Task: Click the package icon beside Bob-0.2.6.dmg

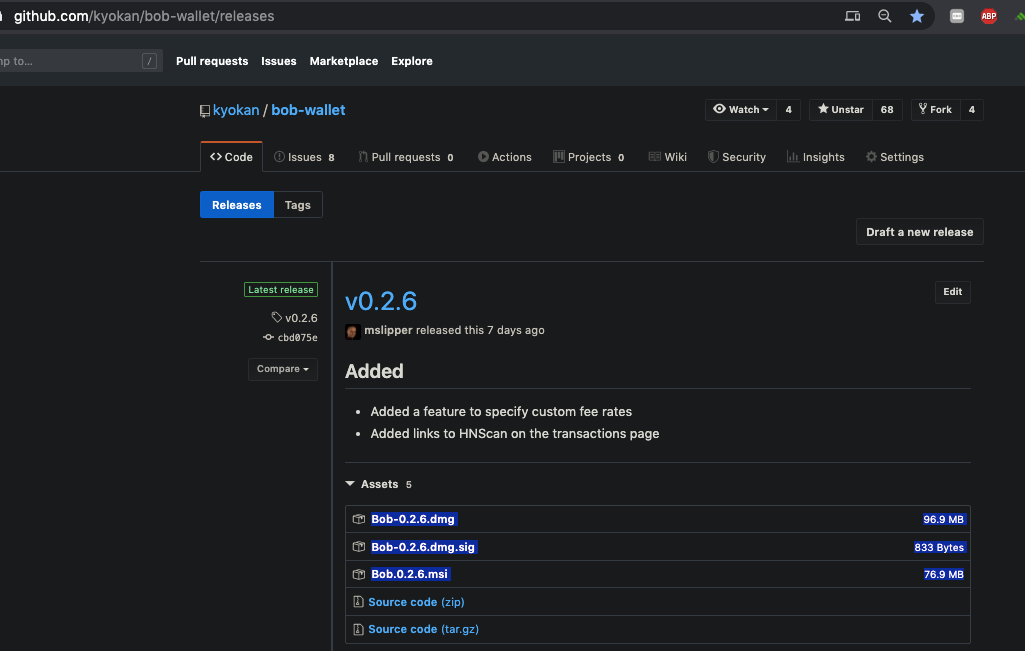Action: [358, 519]
